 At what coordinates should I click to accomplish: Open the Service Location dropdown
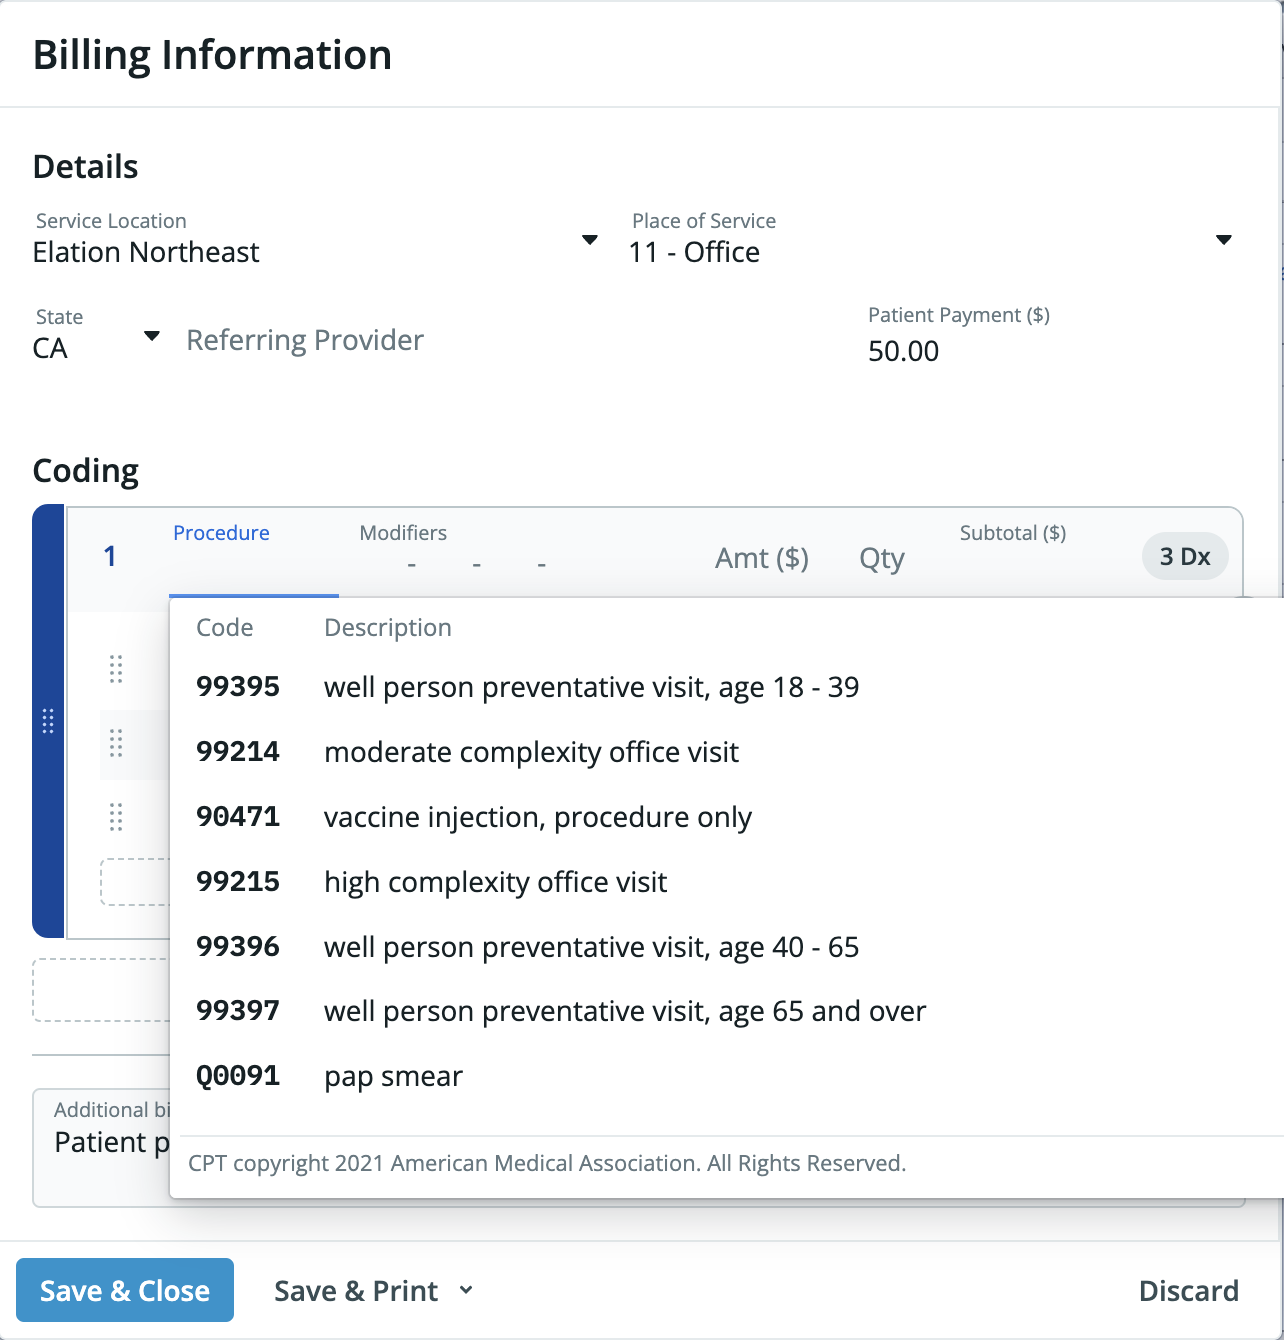click(590, 239)
